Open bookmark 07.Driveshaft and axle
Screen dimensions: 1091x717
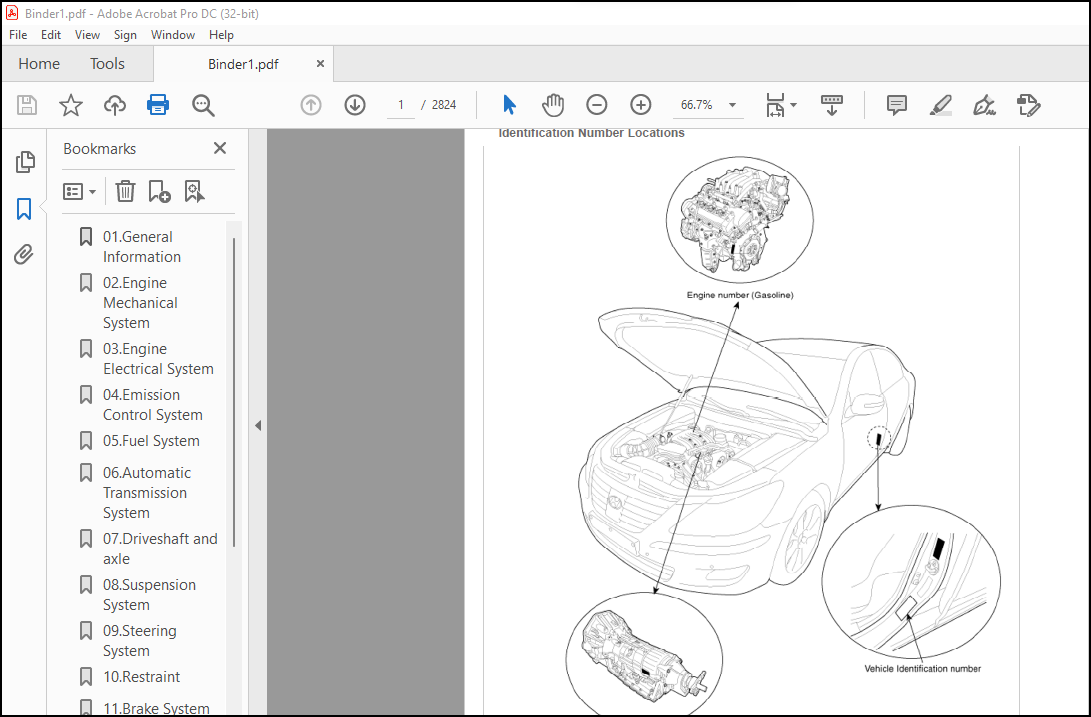coord(160,549)
